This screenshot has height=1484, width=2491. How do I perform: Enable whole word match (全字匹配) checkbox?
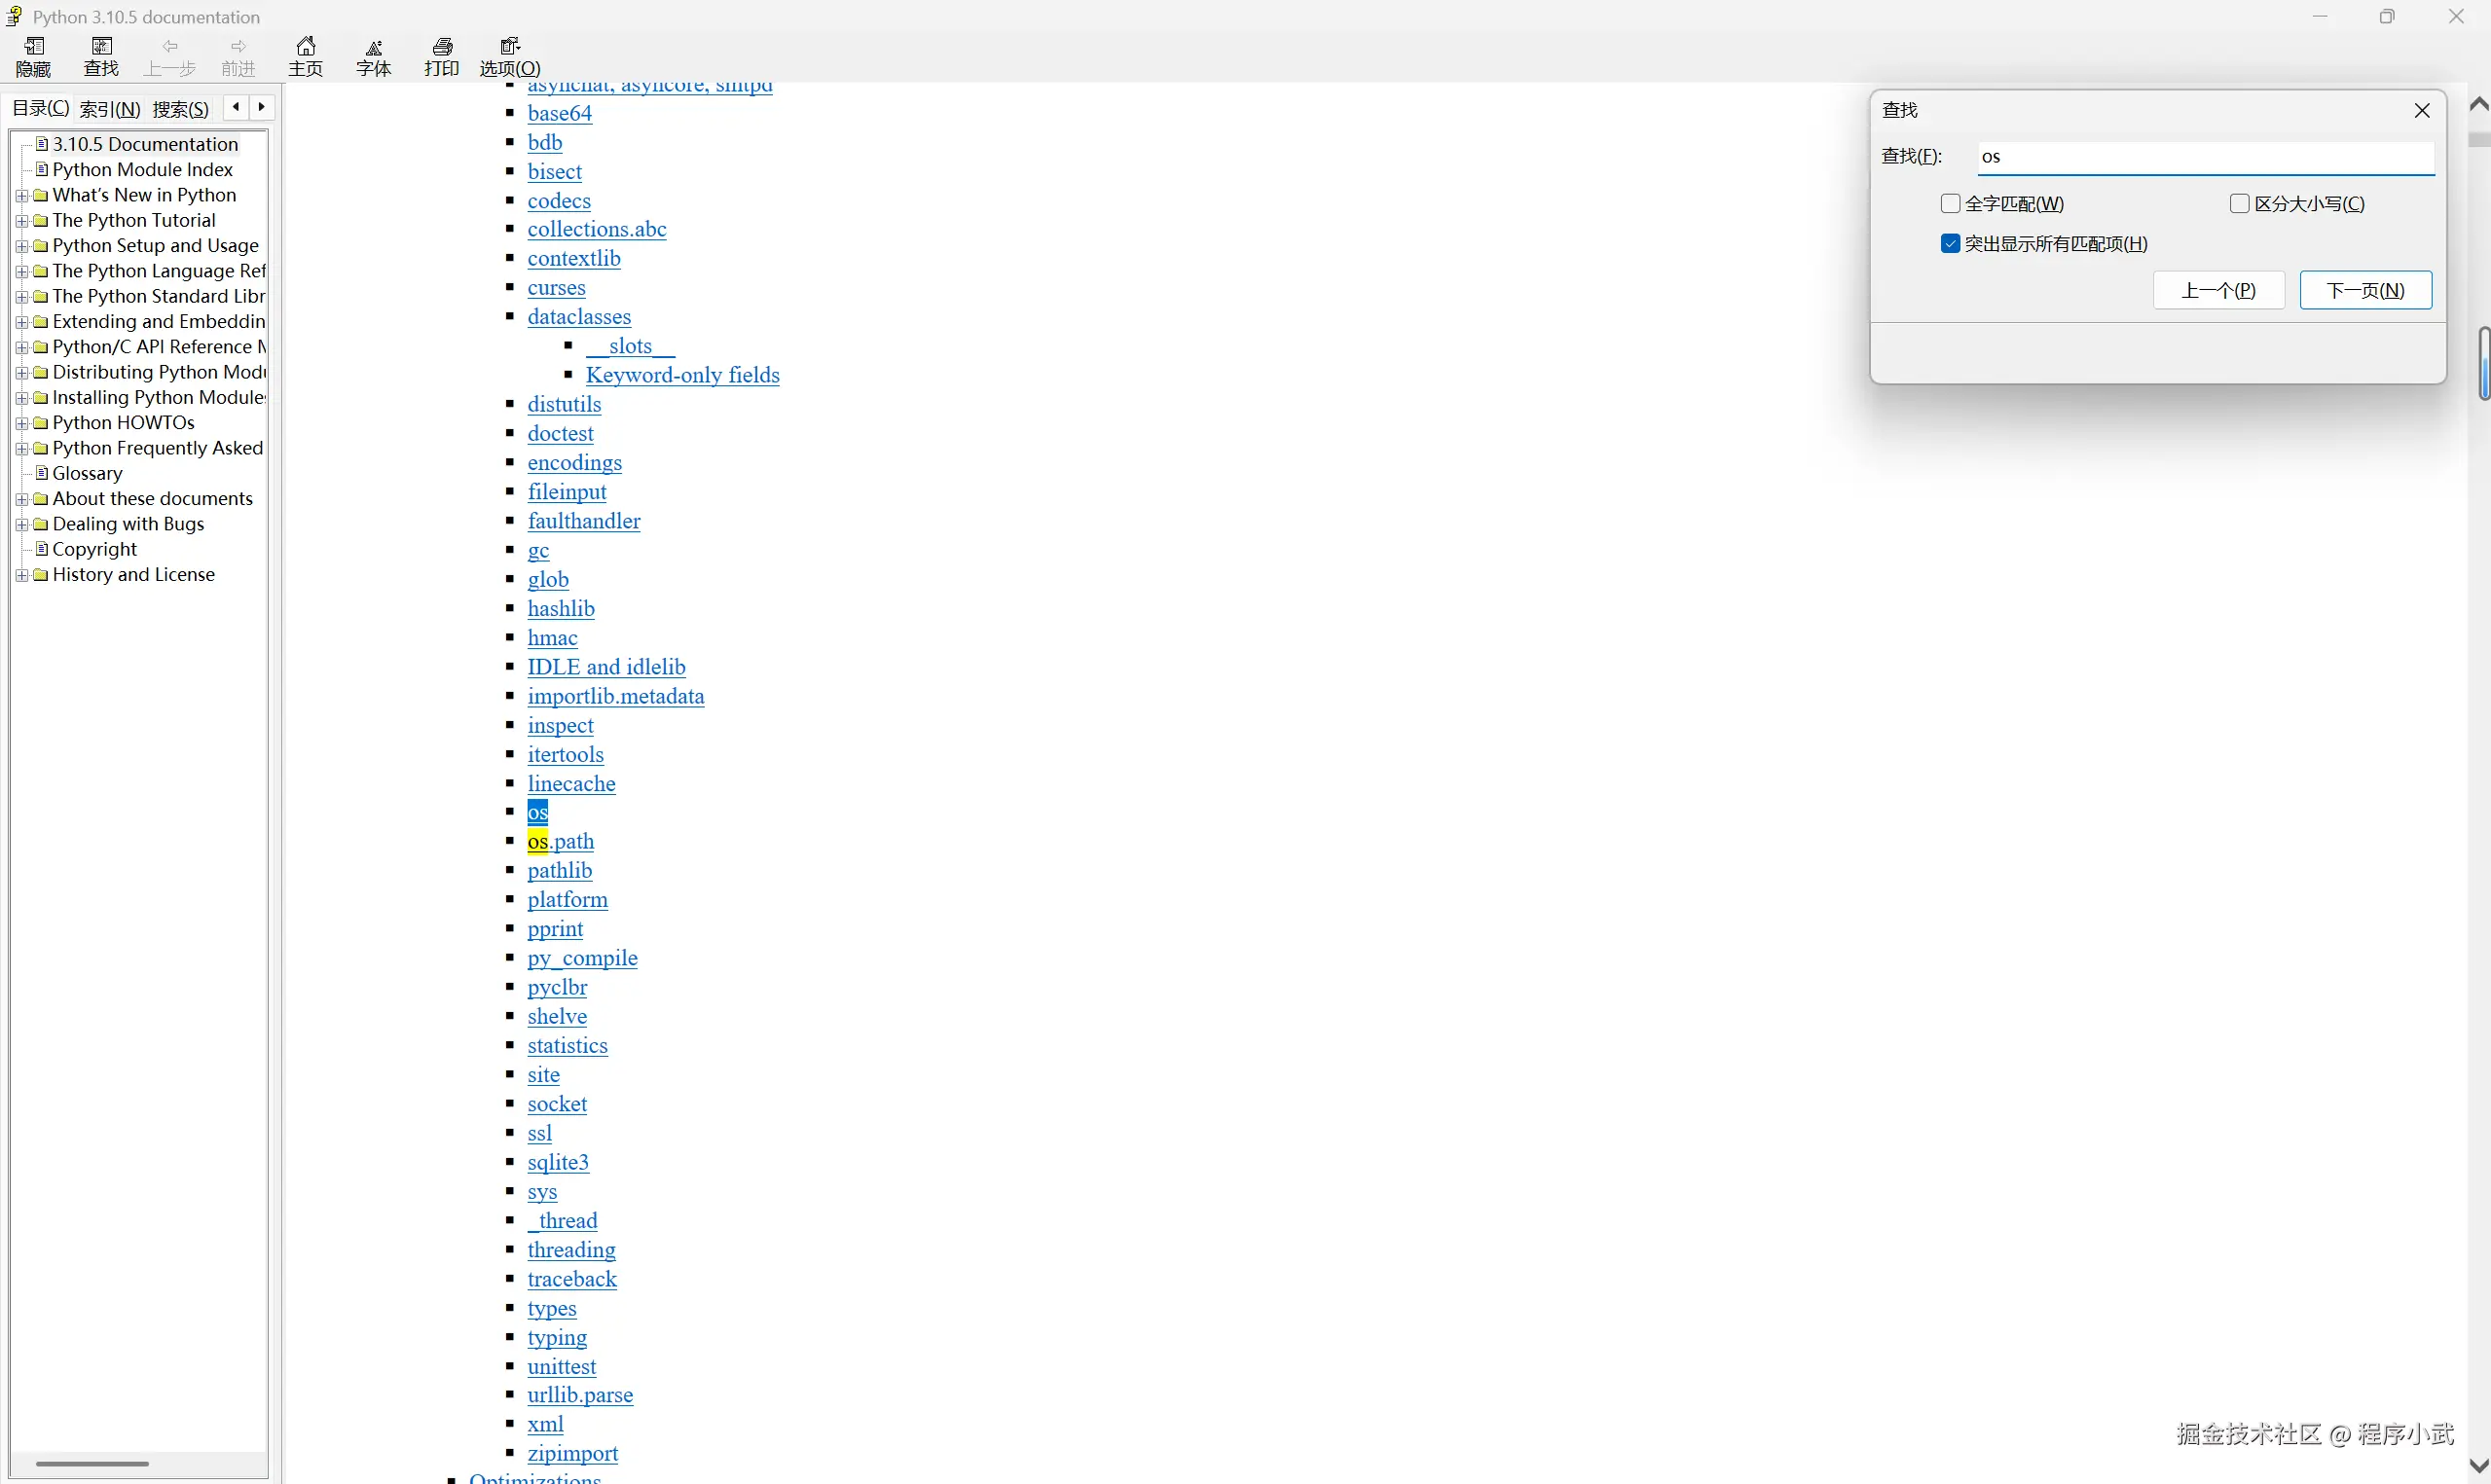coord(1950,204)
